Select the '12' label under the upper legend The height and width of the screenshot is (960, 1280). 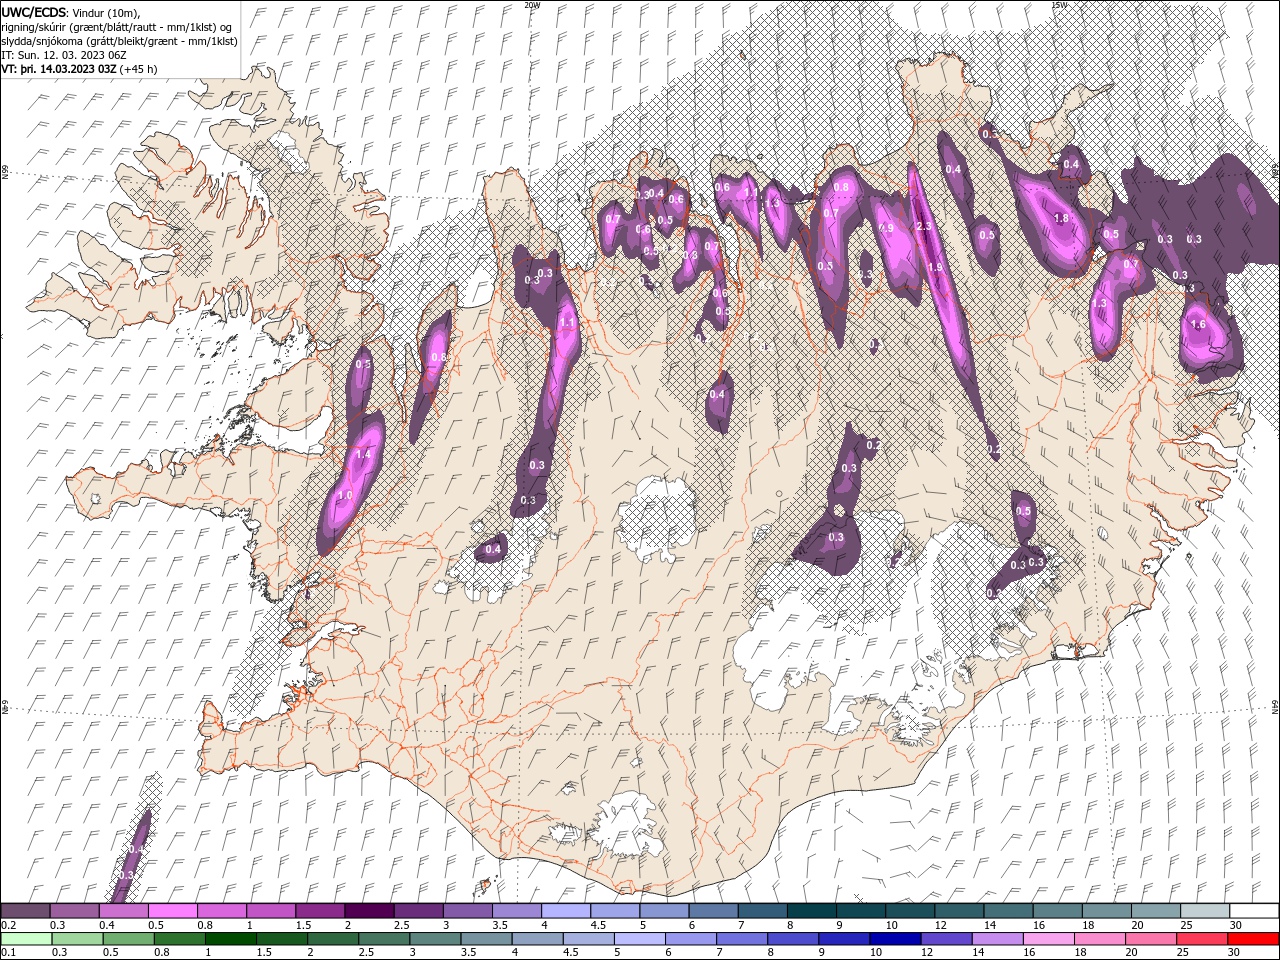940,925
